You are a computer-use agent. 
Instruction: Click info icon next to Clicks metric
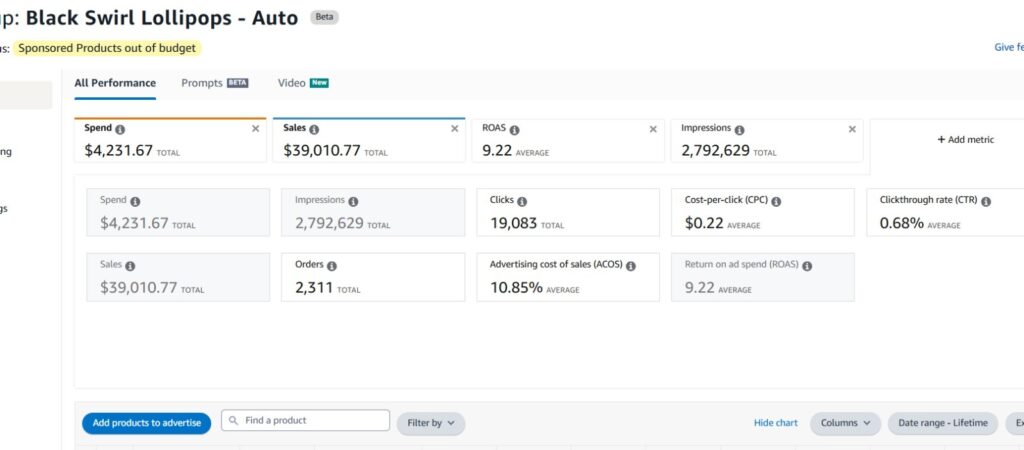(x=522, y=201)
